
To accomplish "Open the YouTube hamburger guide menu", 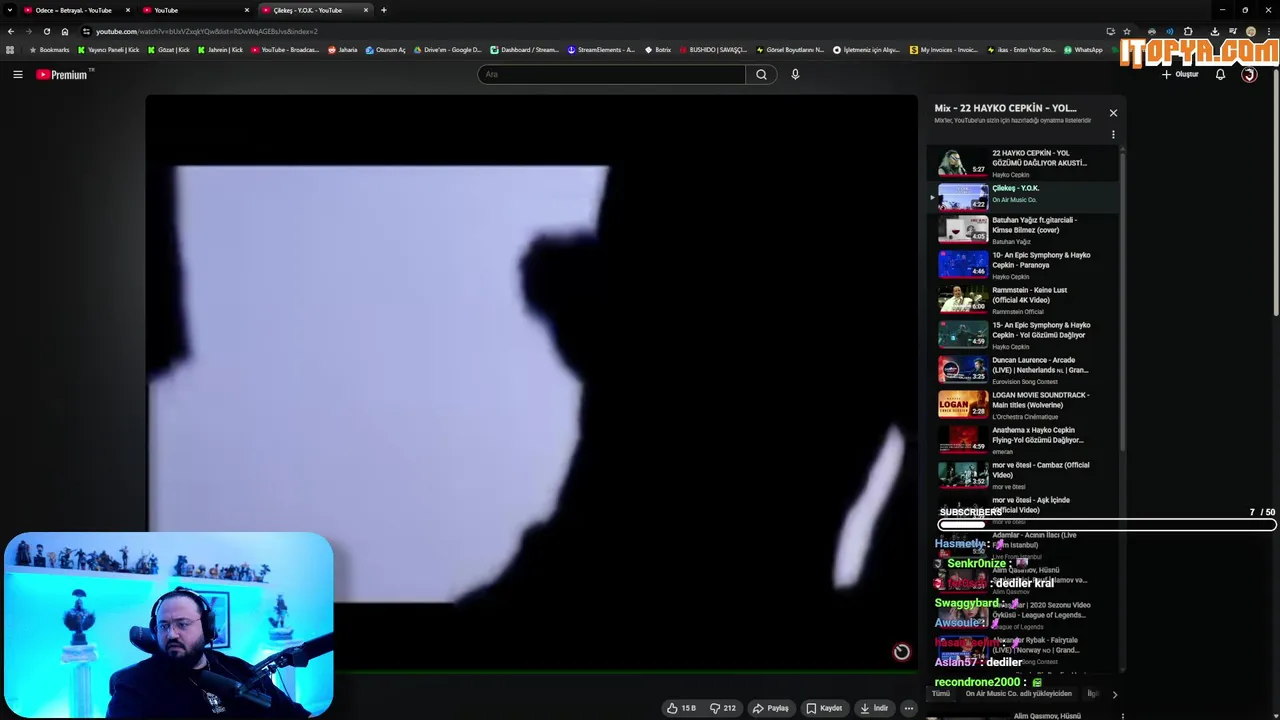I will (x=17, y=74).
